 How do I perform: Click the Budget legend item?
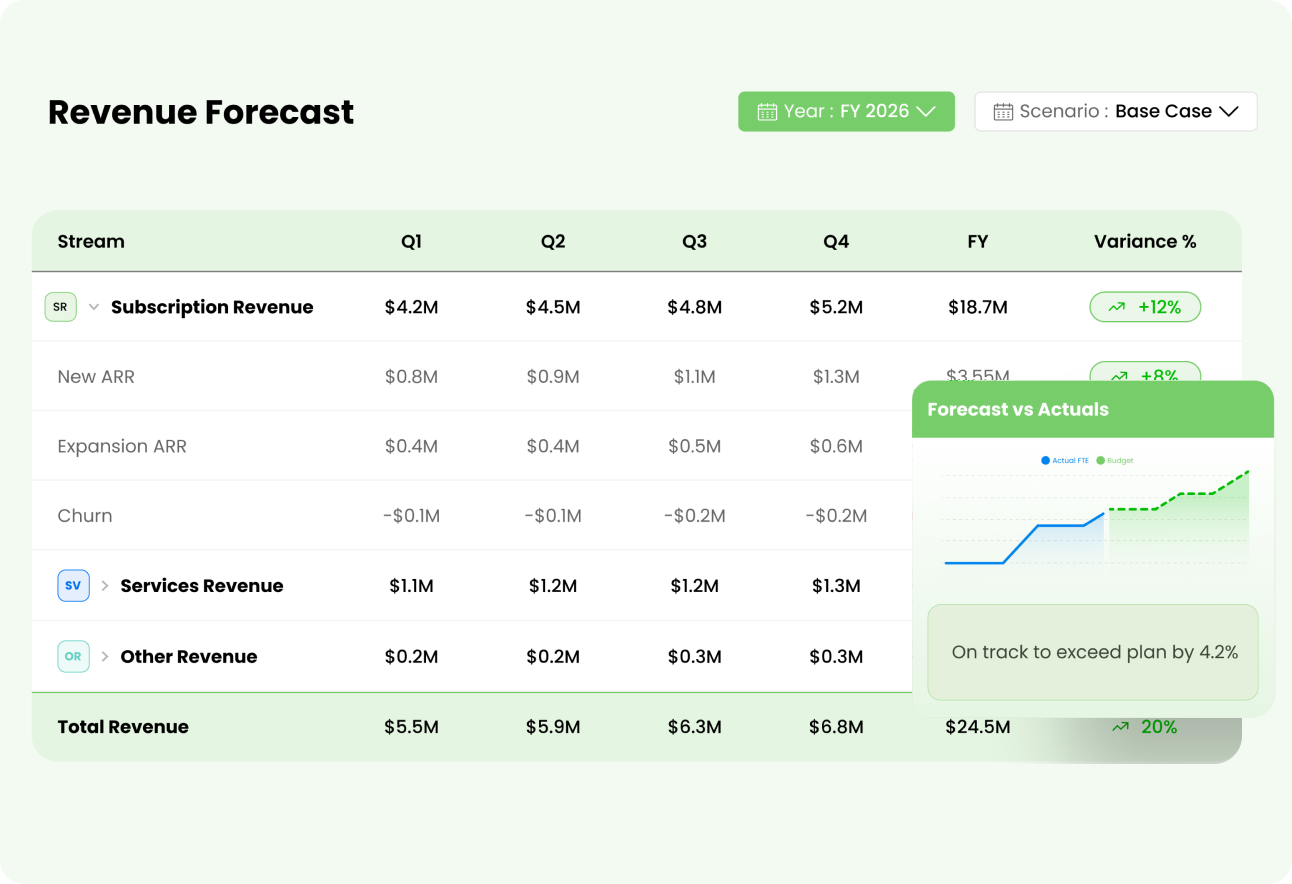[x=1115, y=461]
